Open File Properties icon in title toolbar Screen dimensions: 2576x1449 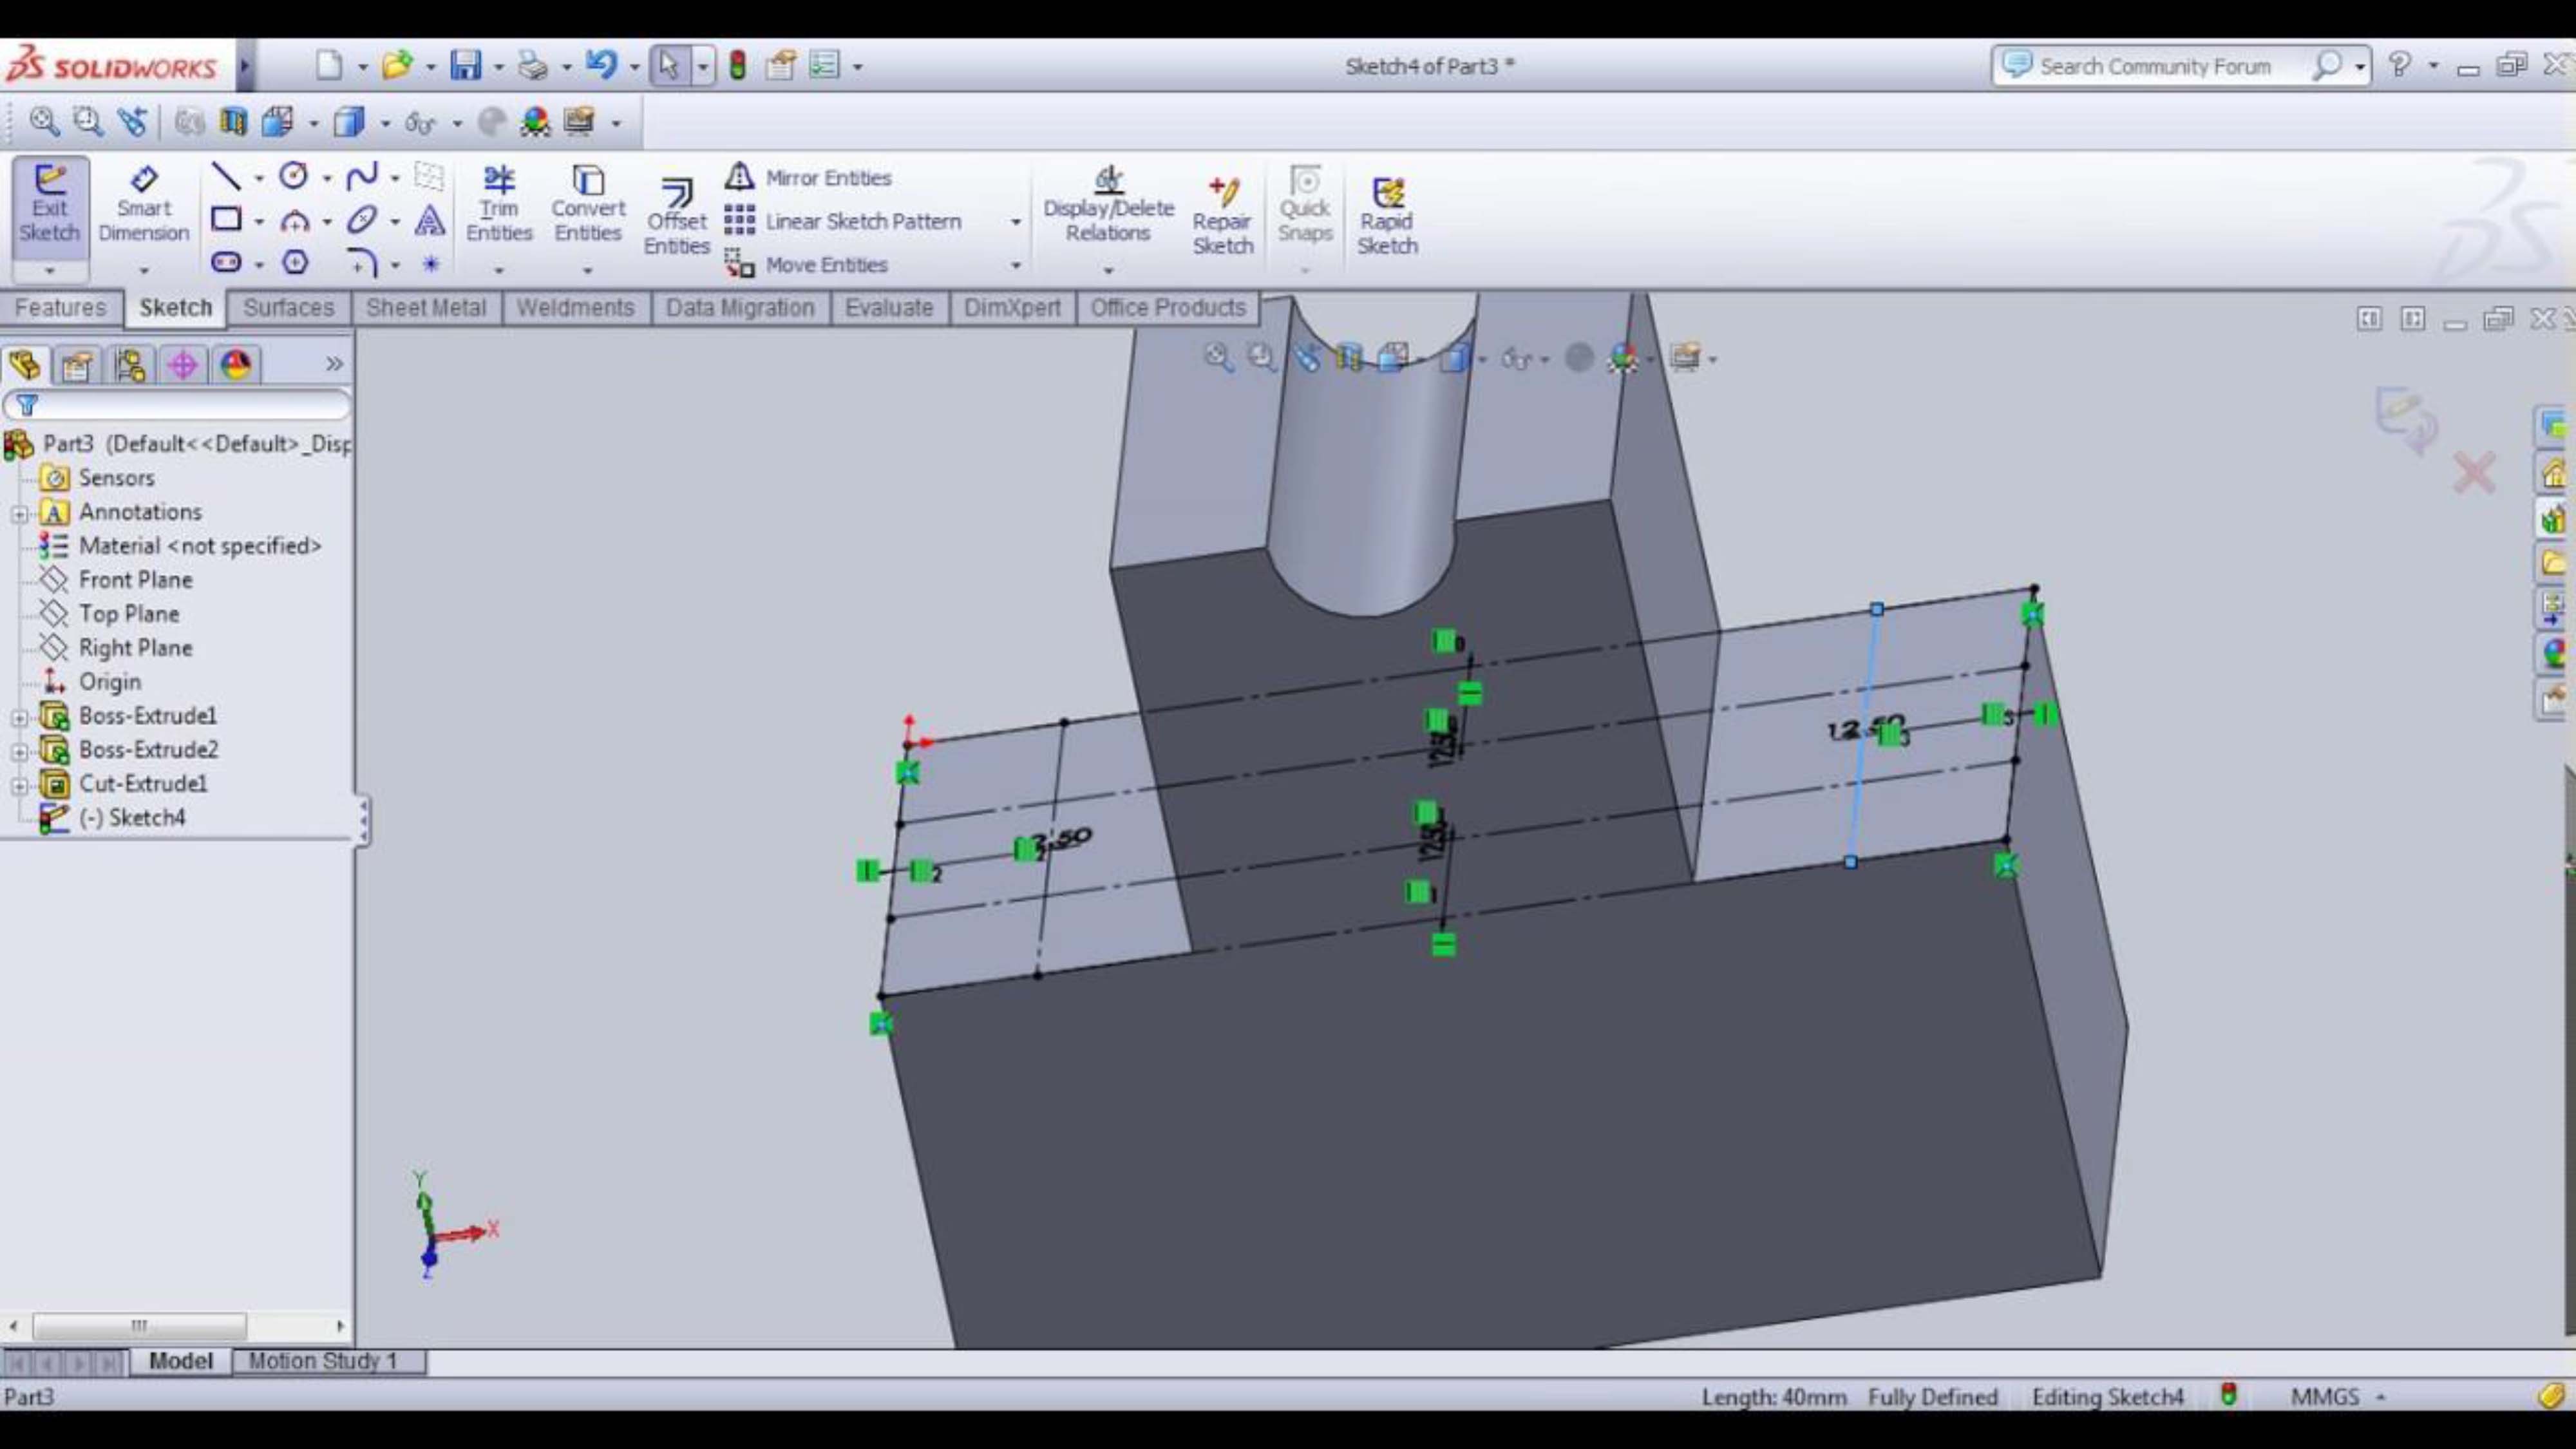point(780,66)
